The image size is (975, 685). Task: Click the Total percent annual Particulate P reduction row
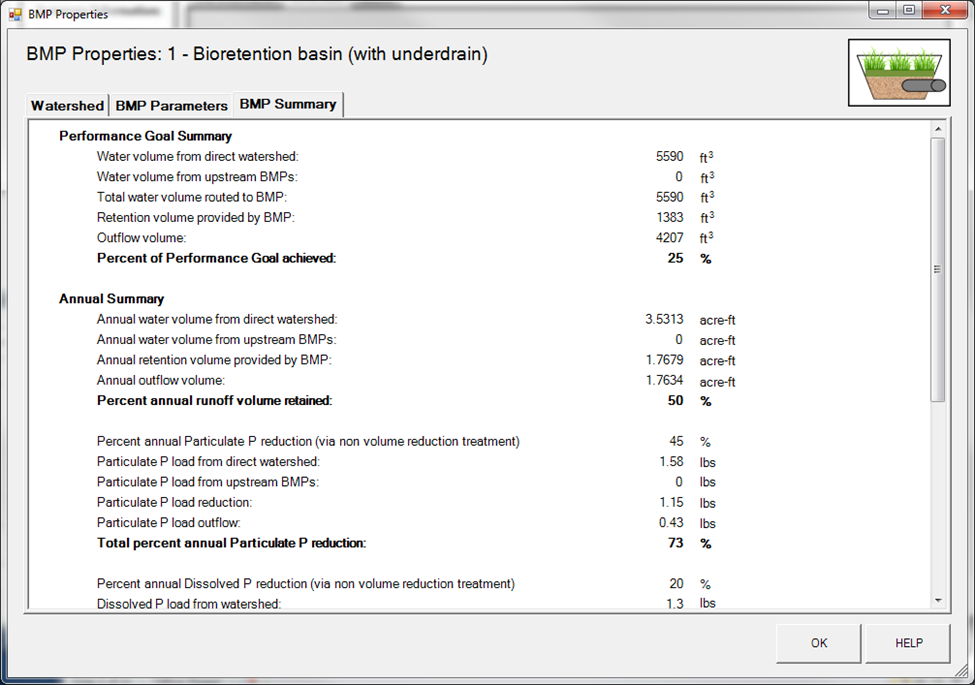[x=404, y=543]
